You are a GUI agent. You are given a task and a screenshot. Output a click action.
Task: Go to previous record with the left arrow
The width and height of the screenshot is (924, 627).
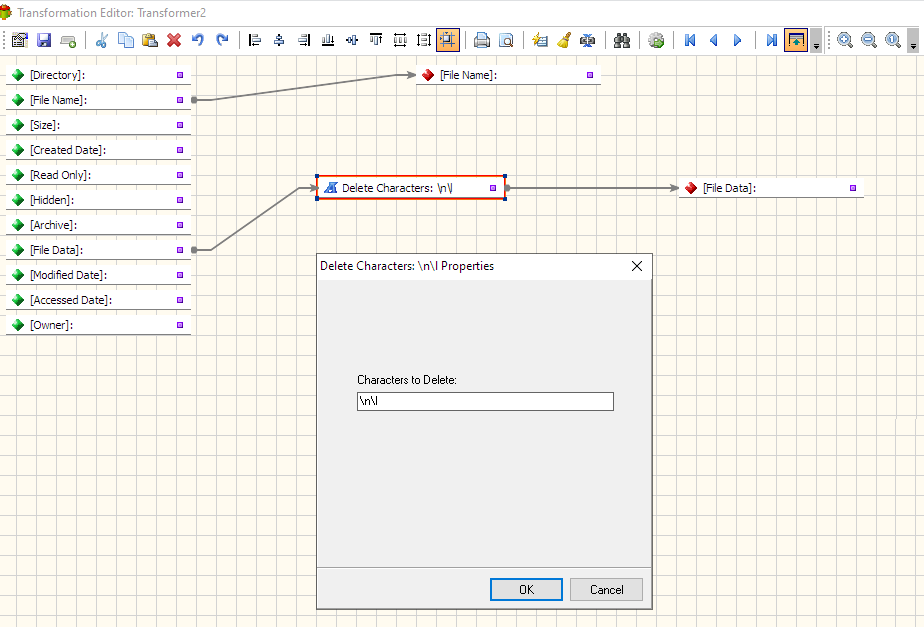(714, 40)
